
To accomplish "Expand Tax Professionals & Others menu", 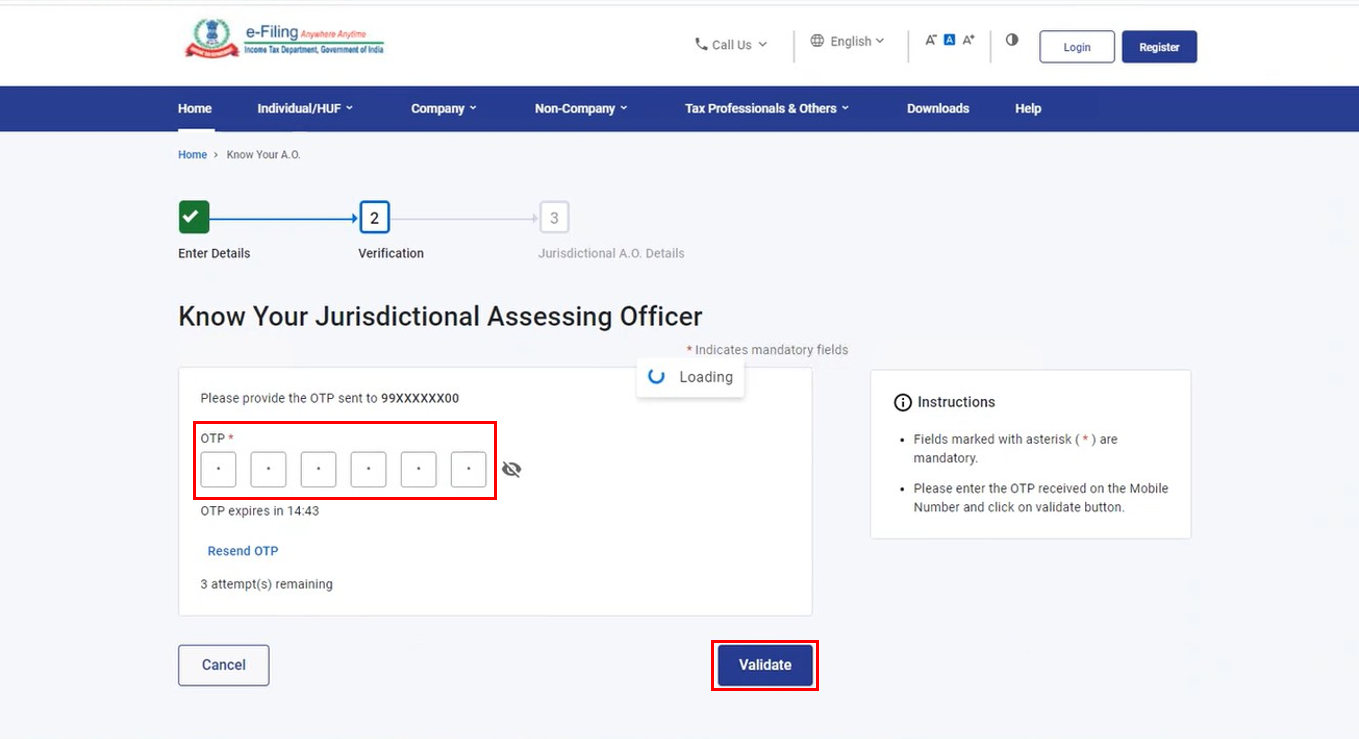I will (x=766, y=108).
